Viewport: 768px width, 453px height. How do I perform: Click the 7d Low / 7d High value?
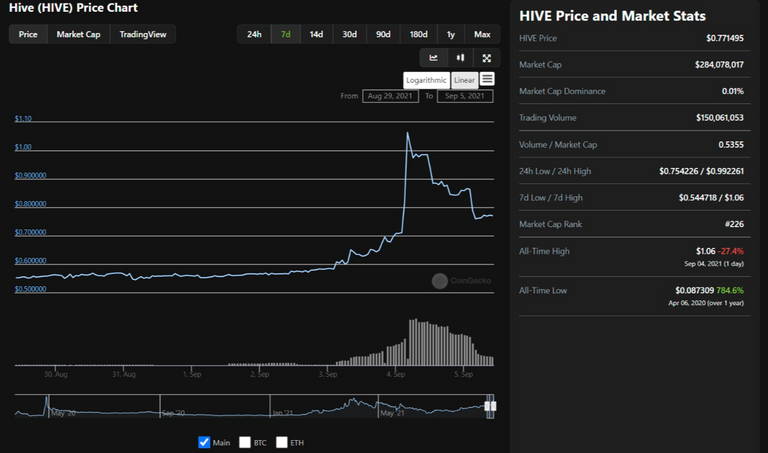[x=711, y=197]
